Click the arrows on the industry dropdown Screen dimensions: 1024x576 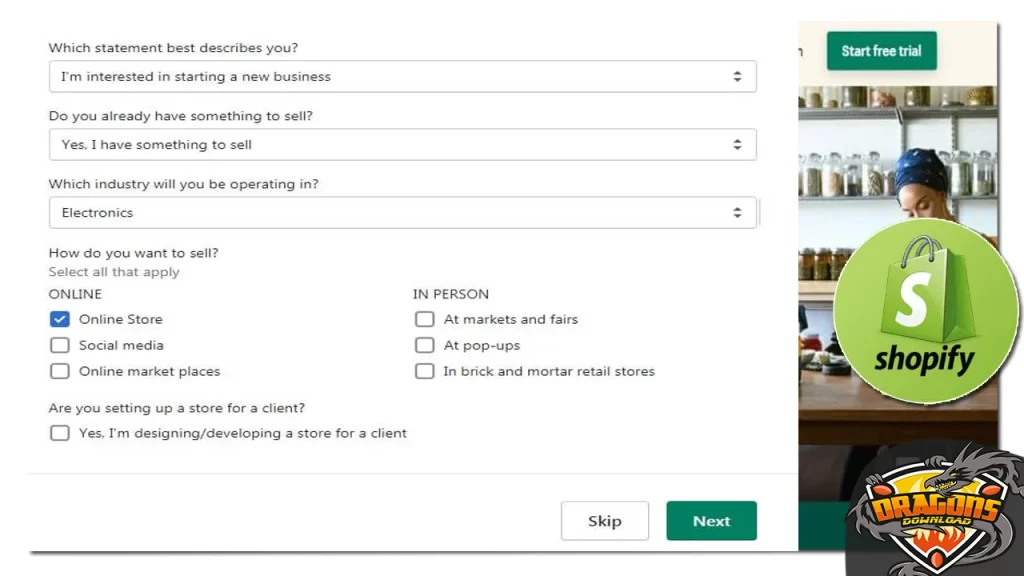tap(737, 213)
